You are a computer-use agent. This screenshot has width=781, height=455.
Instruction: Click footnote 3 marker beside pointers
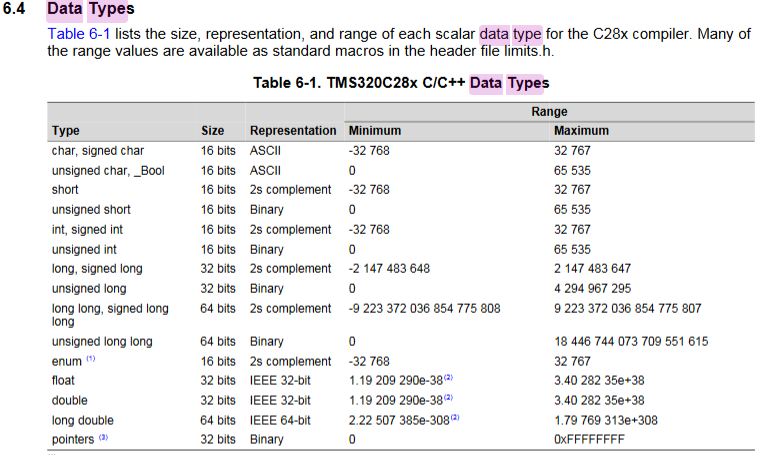click(103, 438)
